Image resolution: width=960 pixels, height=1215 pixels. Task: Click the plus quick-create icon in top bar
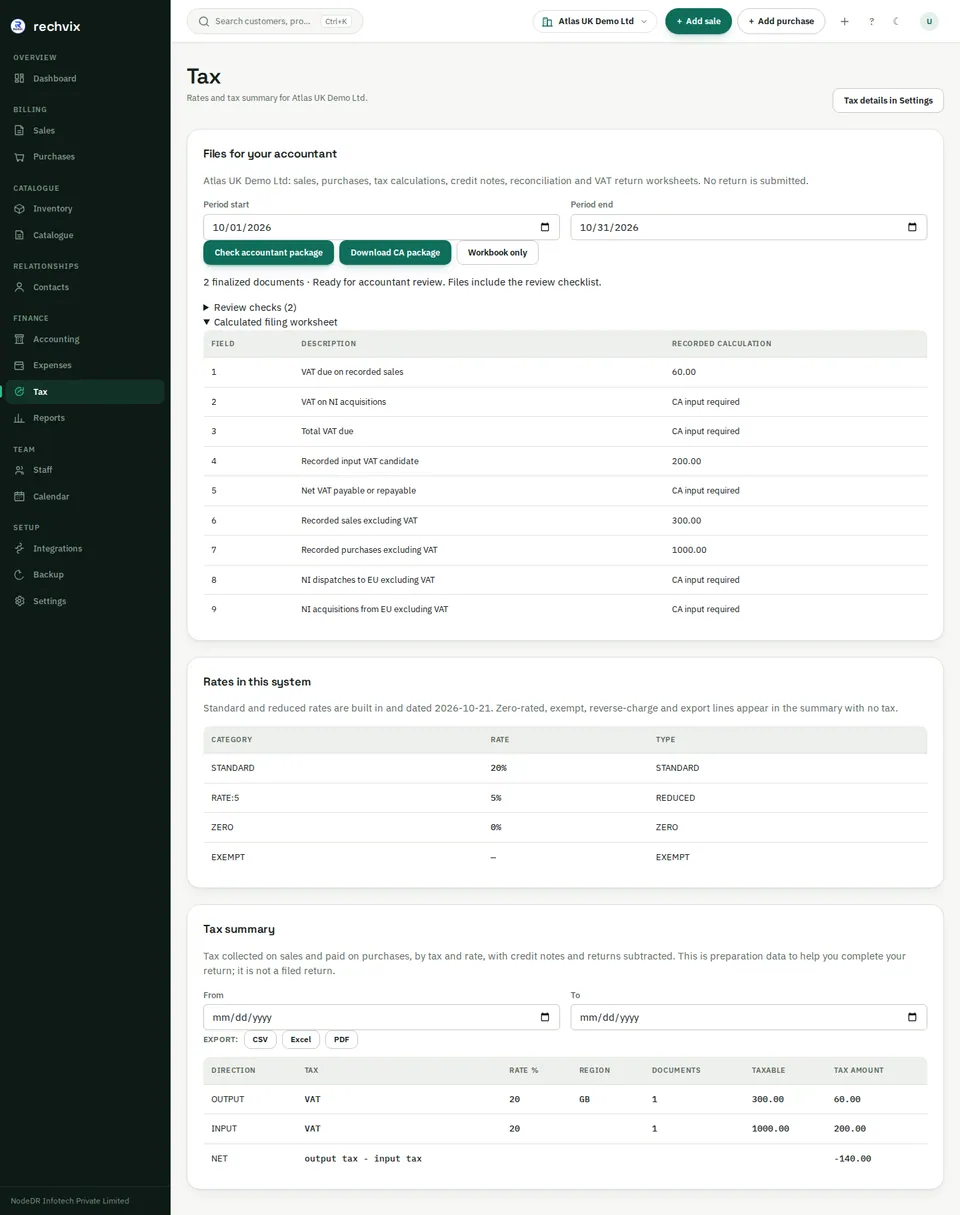844,21
